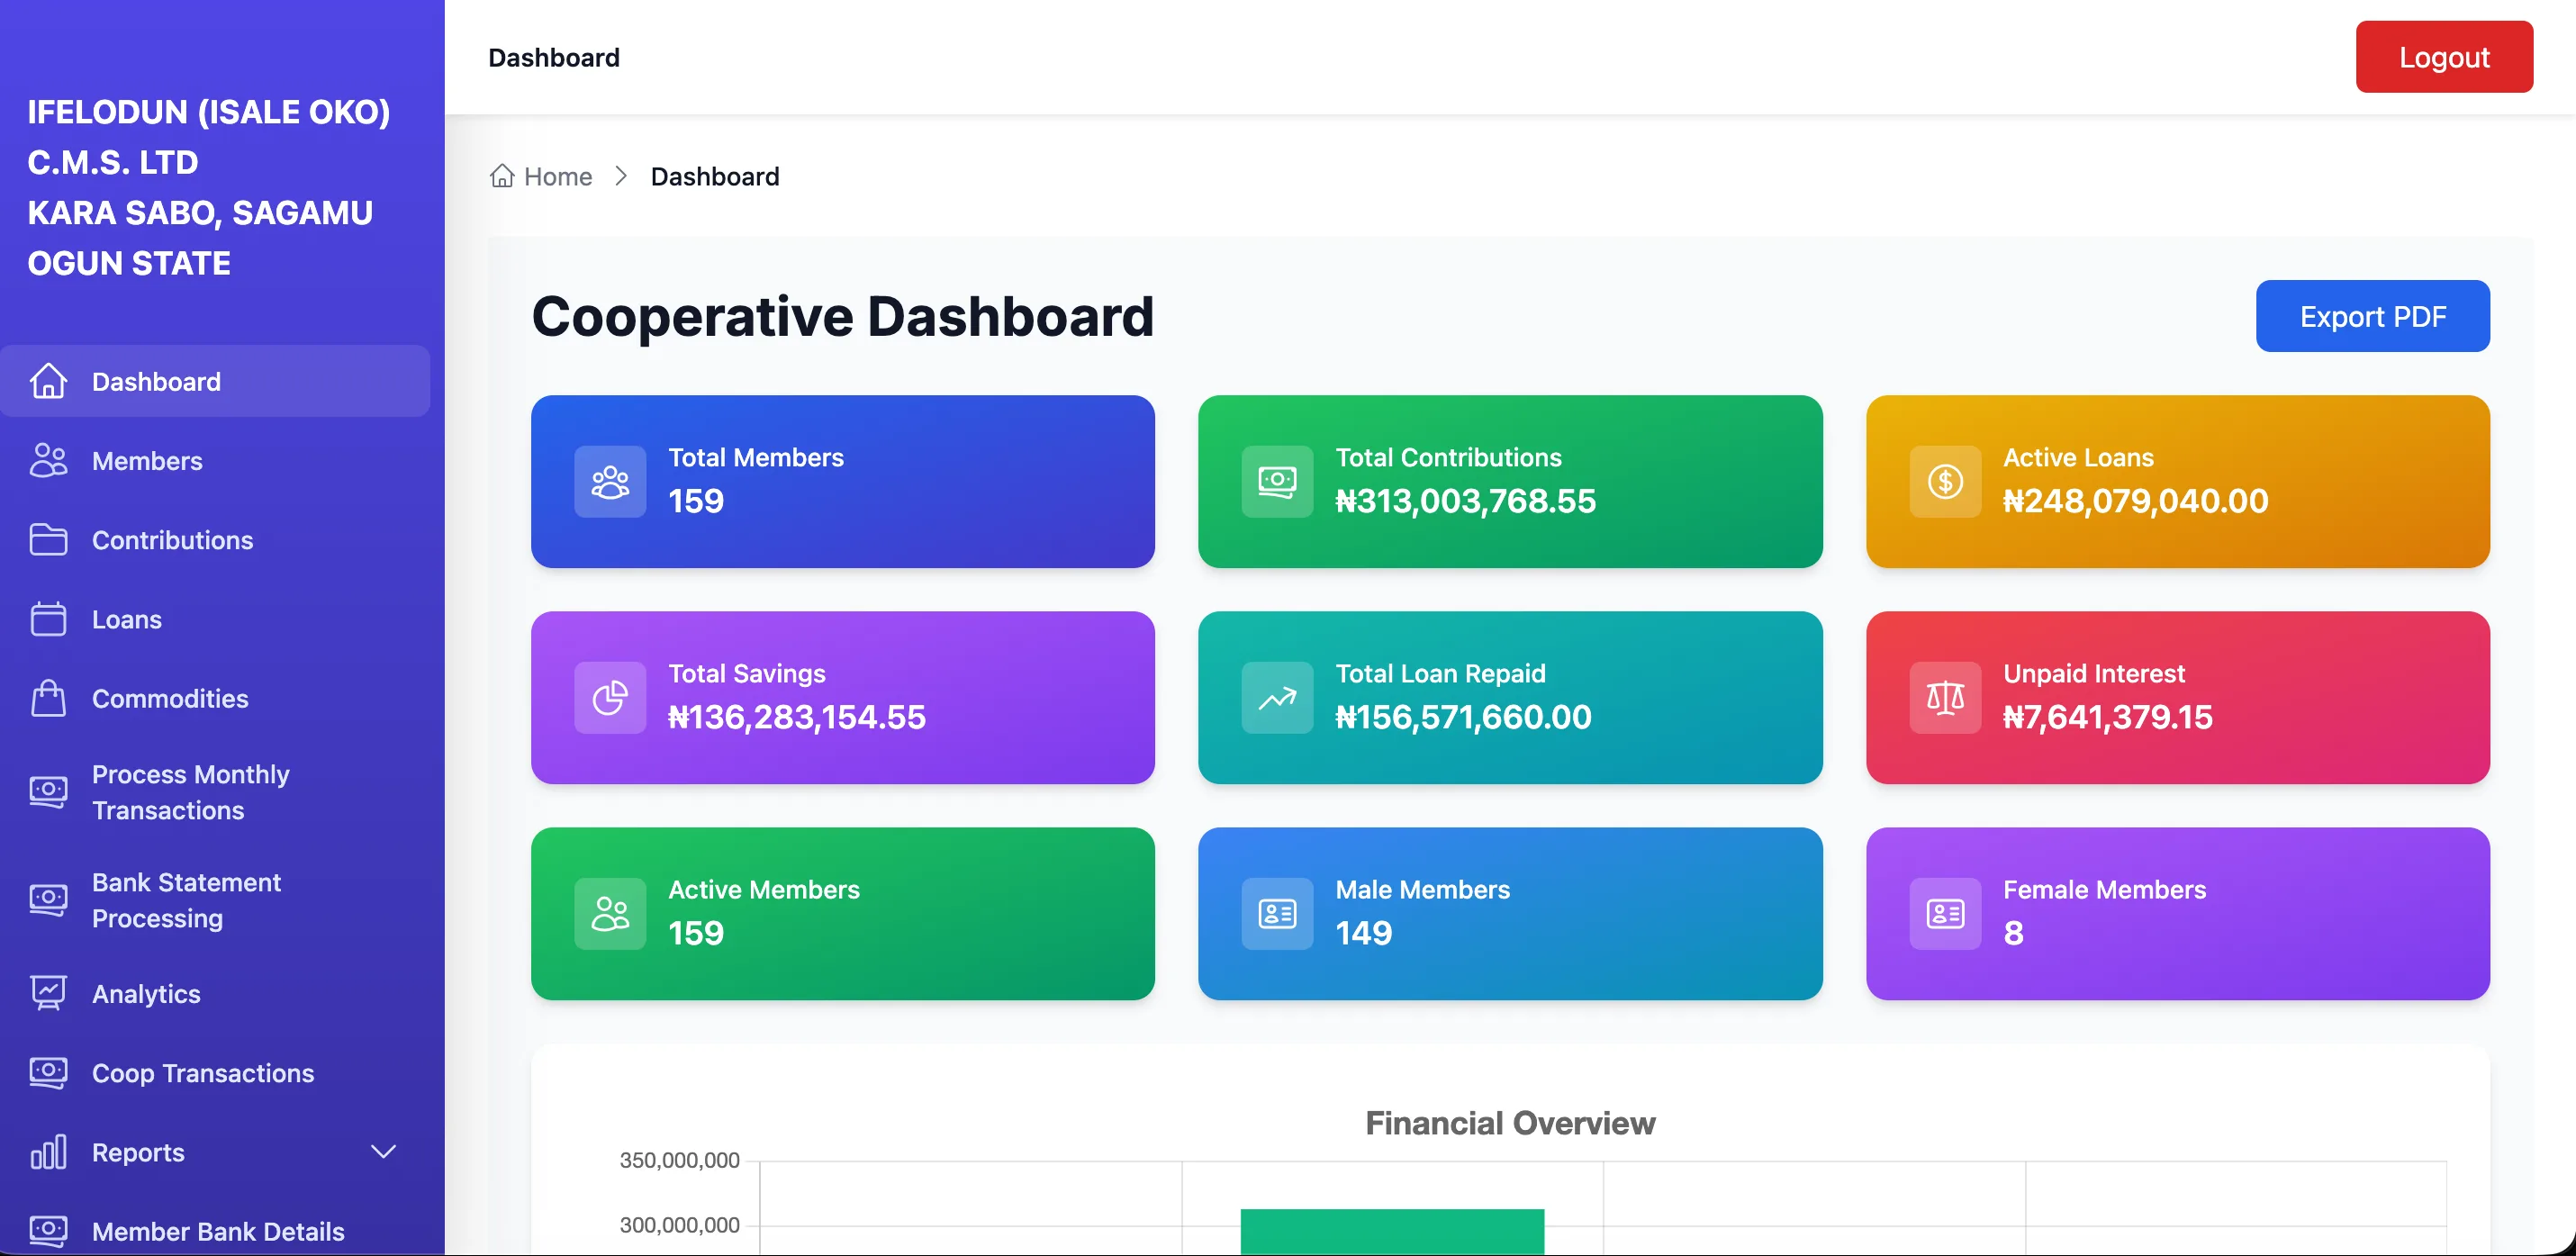Click the Analytics presentation chart icon
Image resolution: width=2576 pixels, height=1256 pixels.
point(48,993)
